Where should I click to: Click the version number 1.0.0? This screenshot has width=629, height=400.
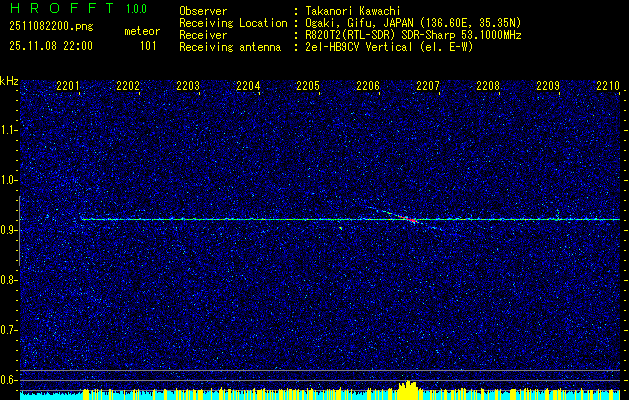tap(136, 9)
